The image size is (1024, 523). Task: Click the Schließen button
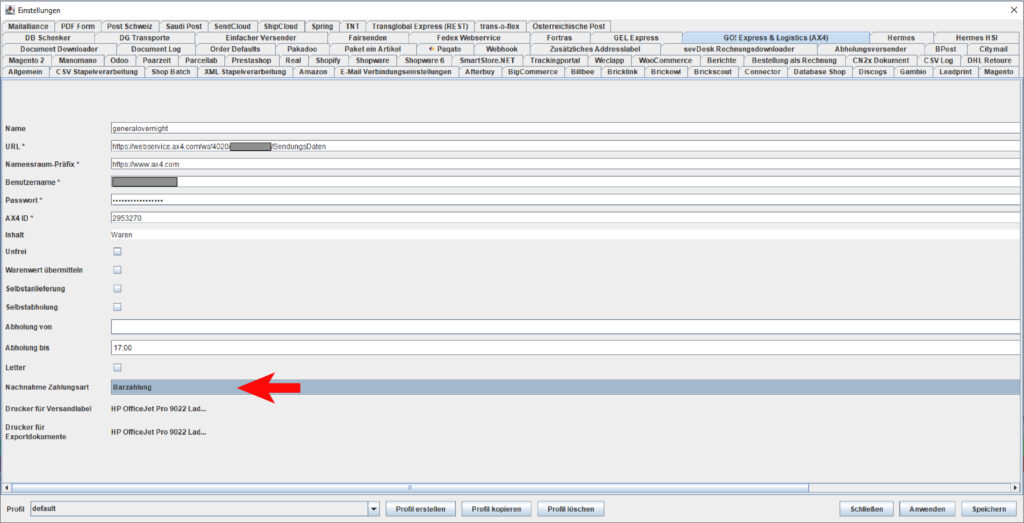coord(867,509)
